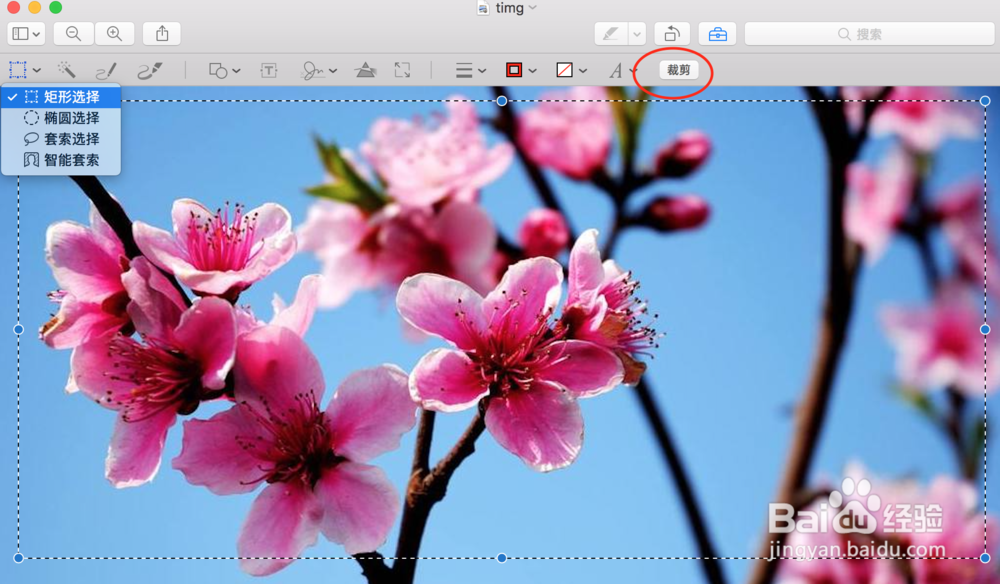Open the Shapes tool

(218, 70)
